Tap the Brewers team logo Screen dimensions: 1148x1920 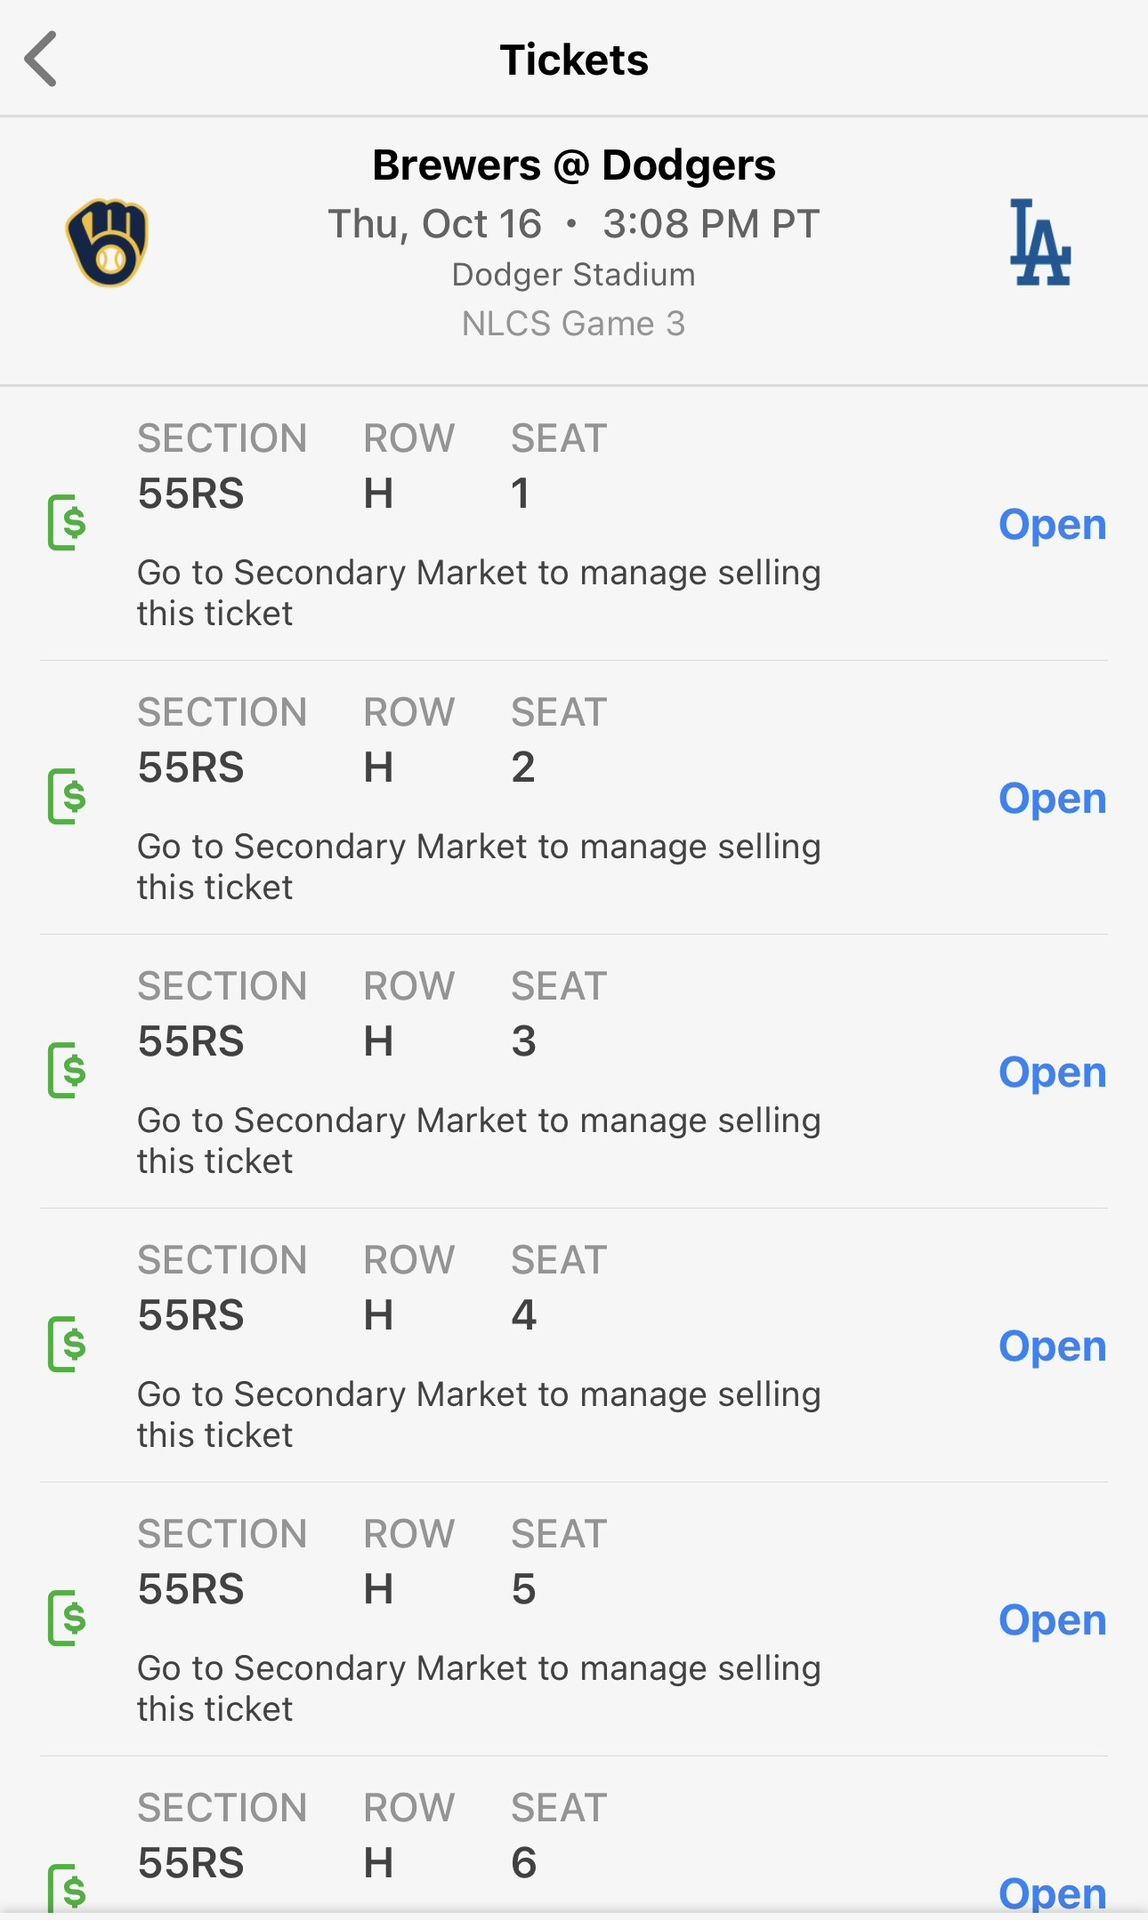pos(107,243)
